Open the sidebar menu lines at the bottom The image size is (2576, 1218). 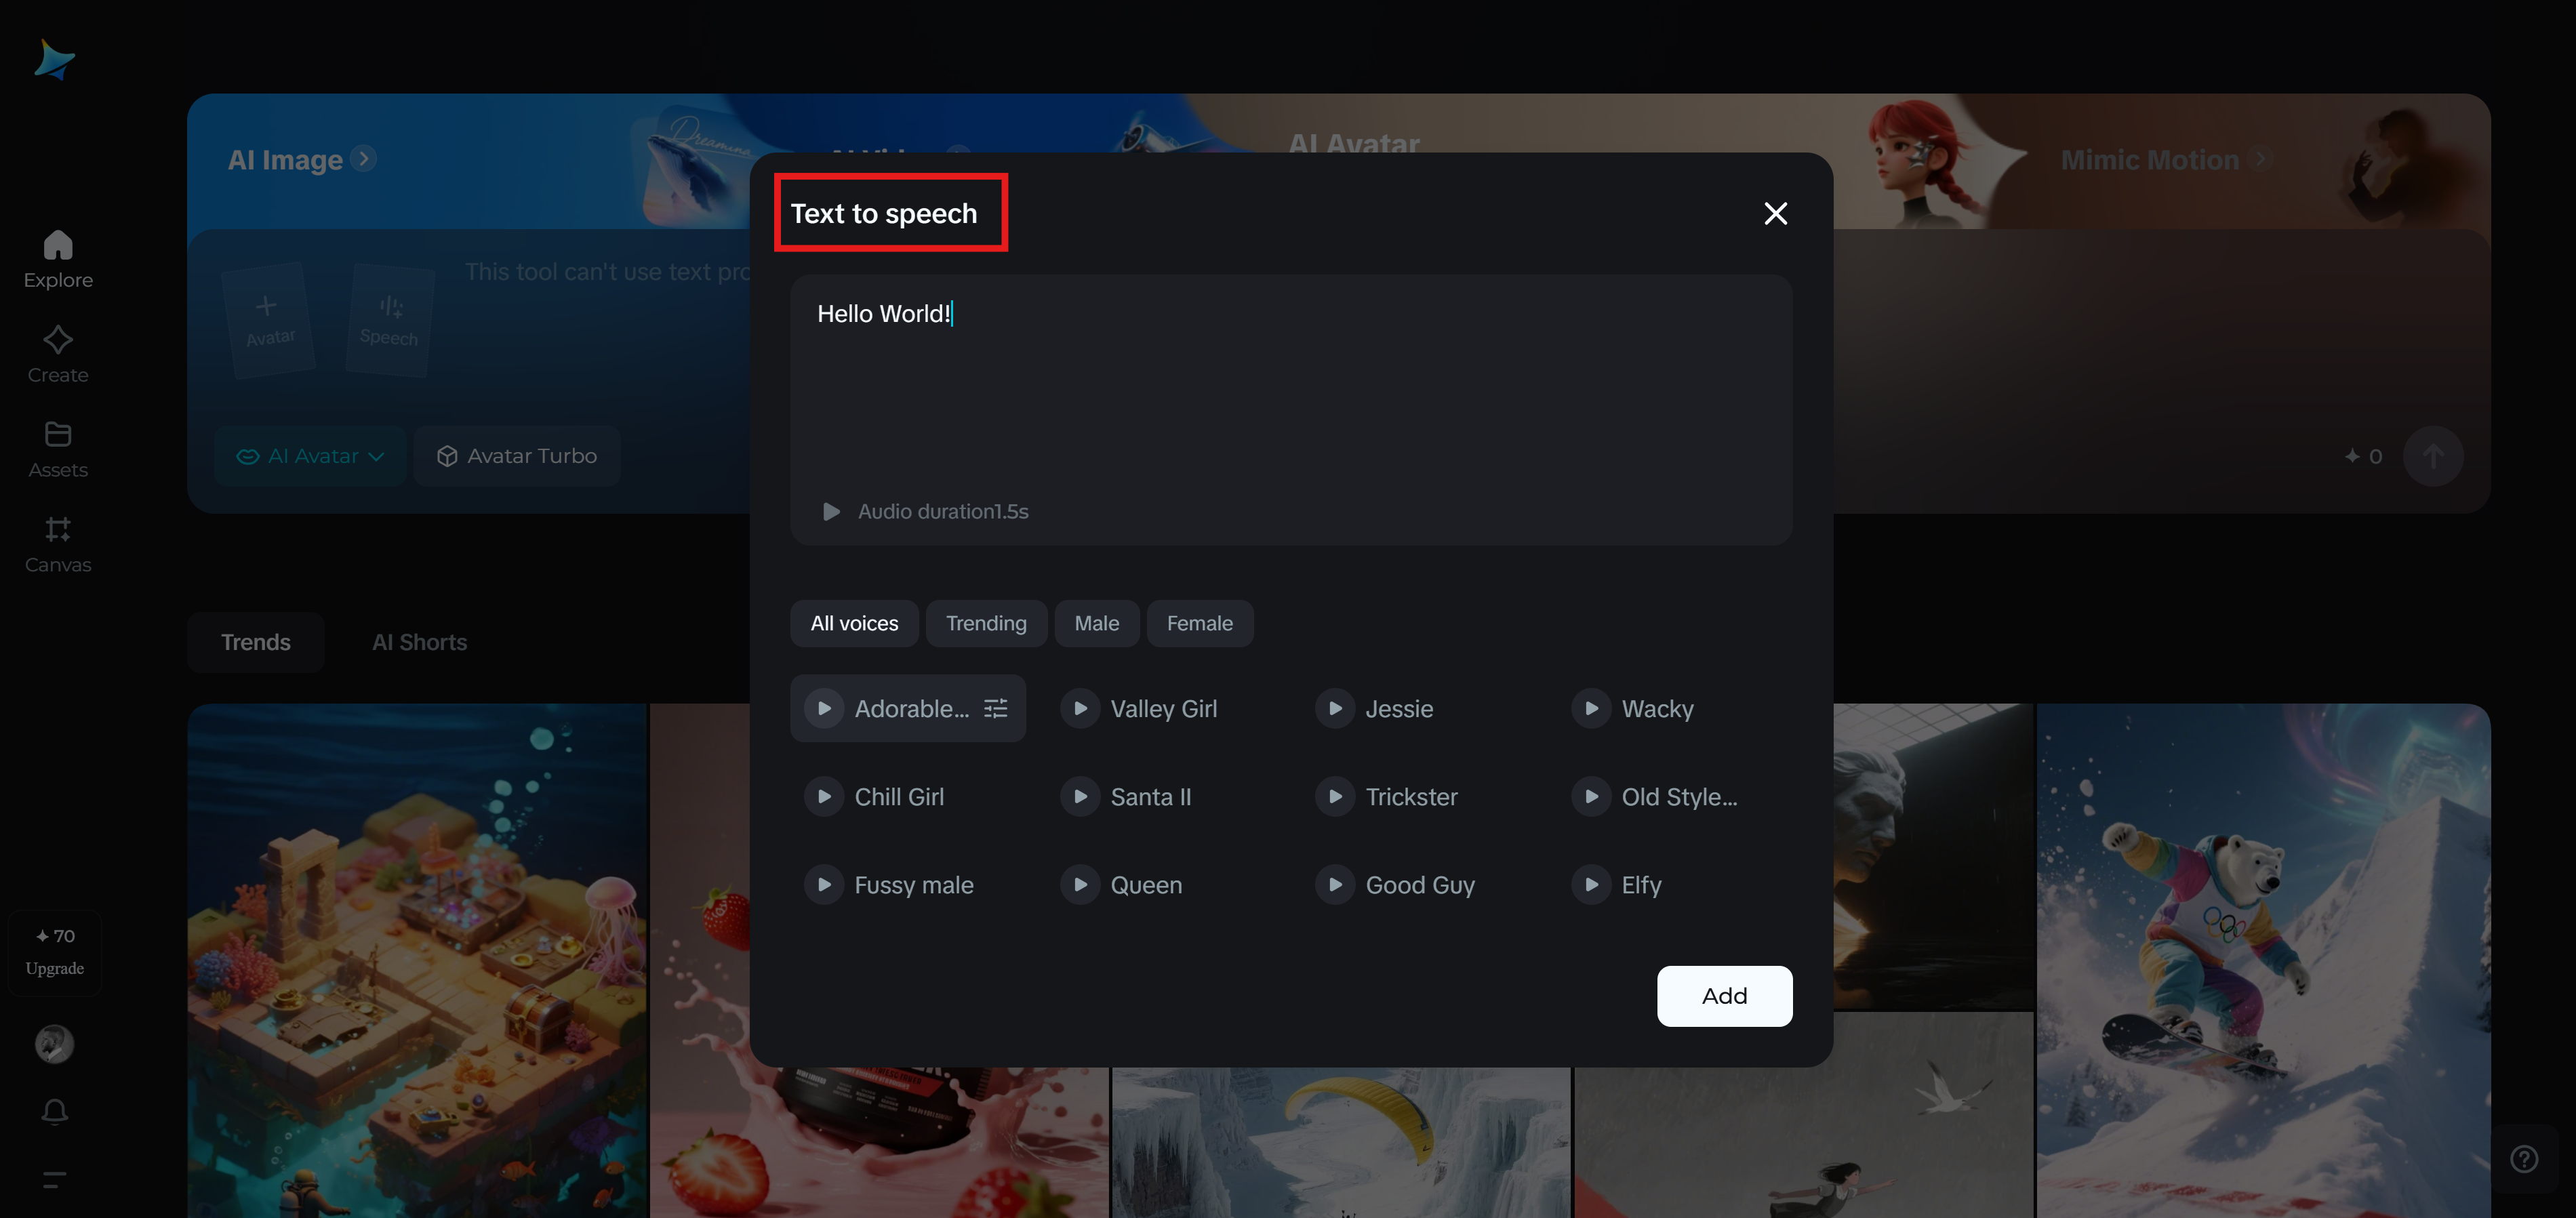[55, 1179]
